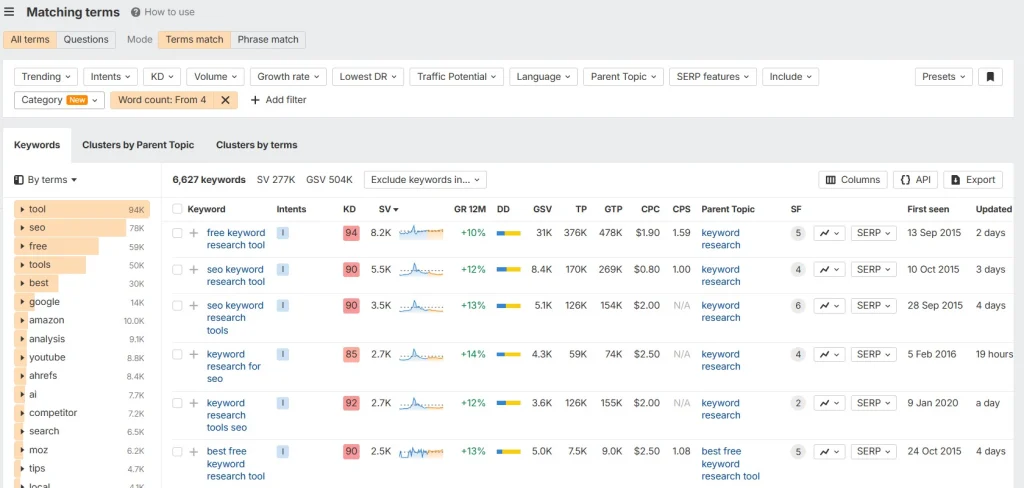Check the keyword research for seo row
1024x488 pixels.
coord(177,355)
